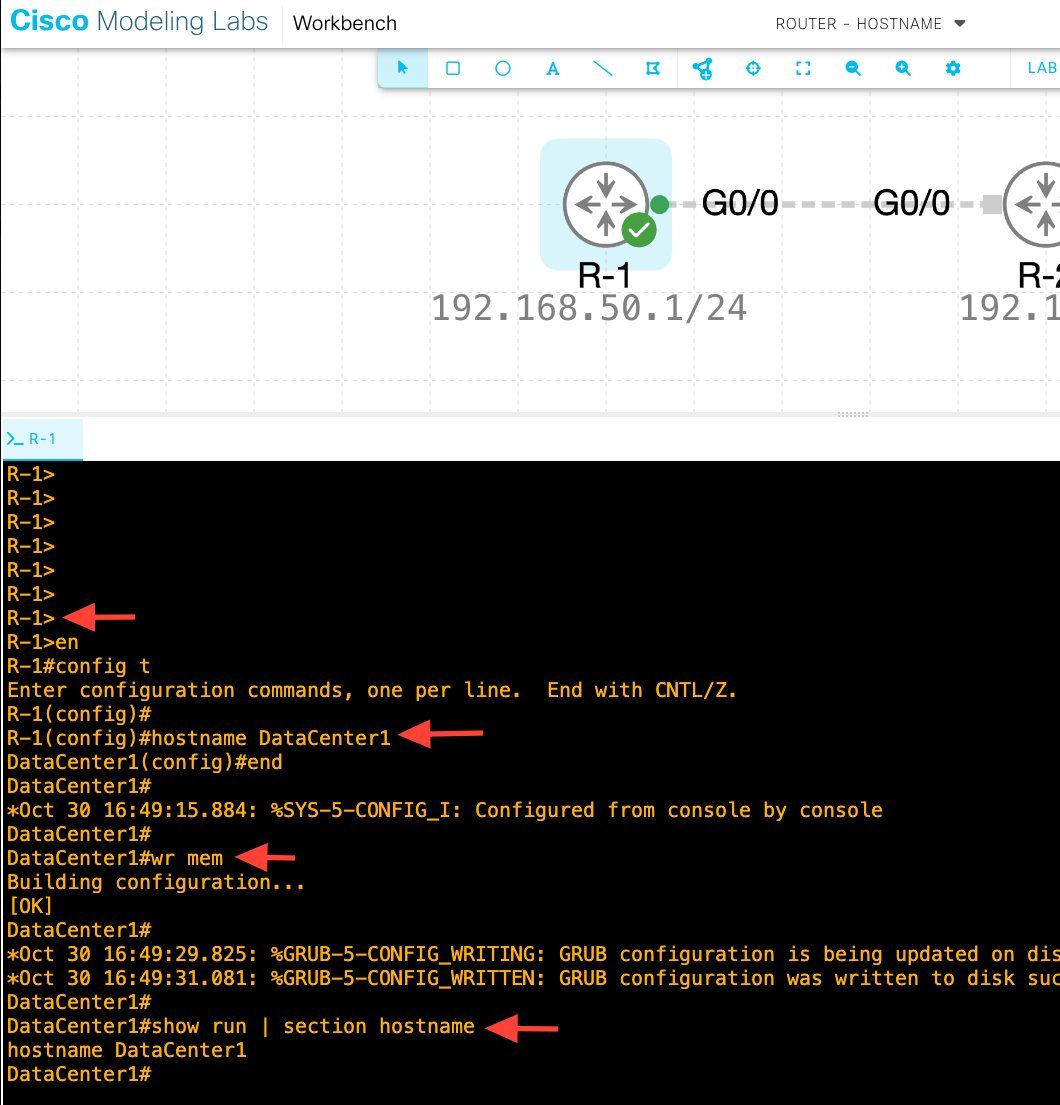Open the workbench settings gear
This screenshot has height=1105, width=1060.
coord(953,68)
